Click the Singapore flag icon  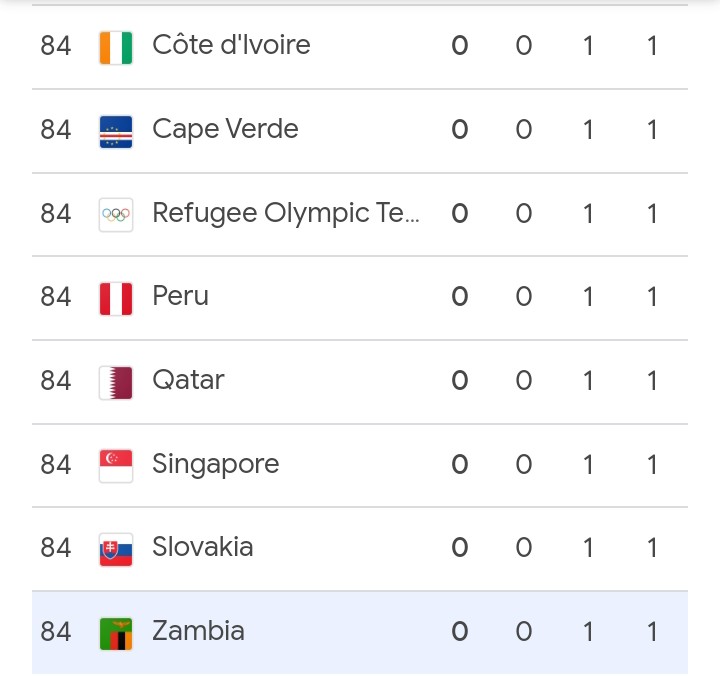116,465
